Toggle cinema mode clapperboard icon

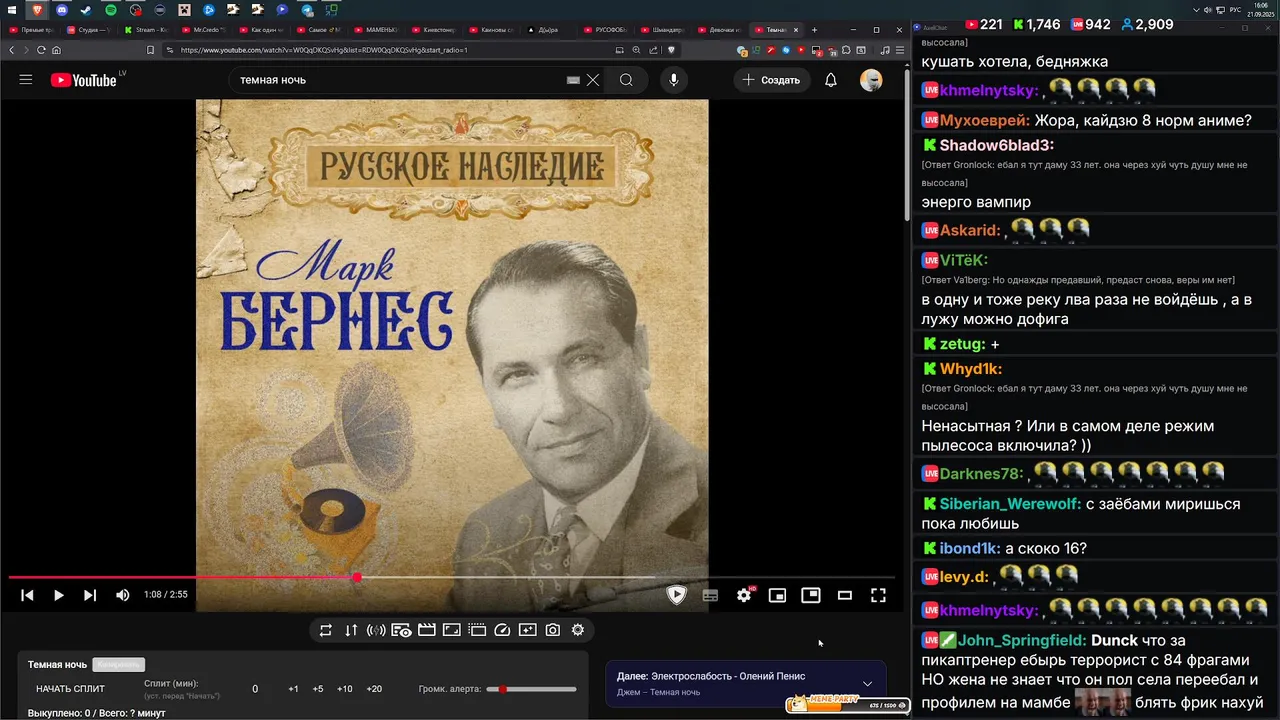coord(427,630)
